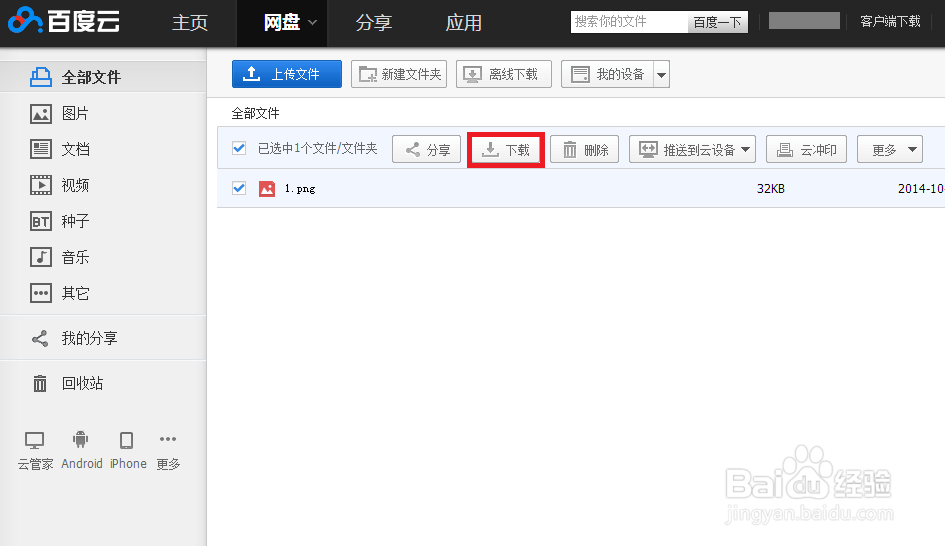Uncheck the 1.png file checkbox

click(x=239, y=188)
